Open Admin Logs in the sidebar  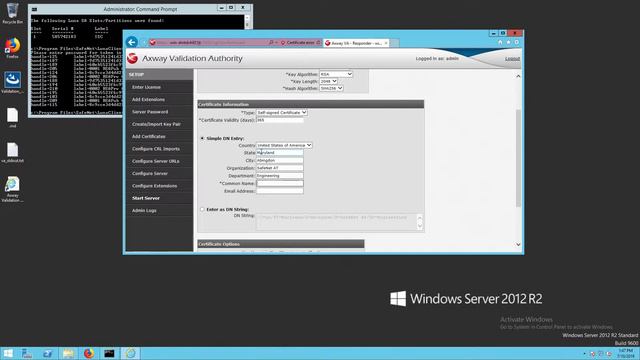click(144, 210)
